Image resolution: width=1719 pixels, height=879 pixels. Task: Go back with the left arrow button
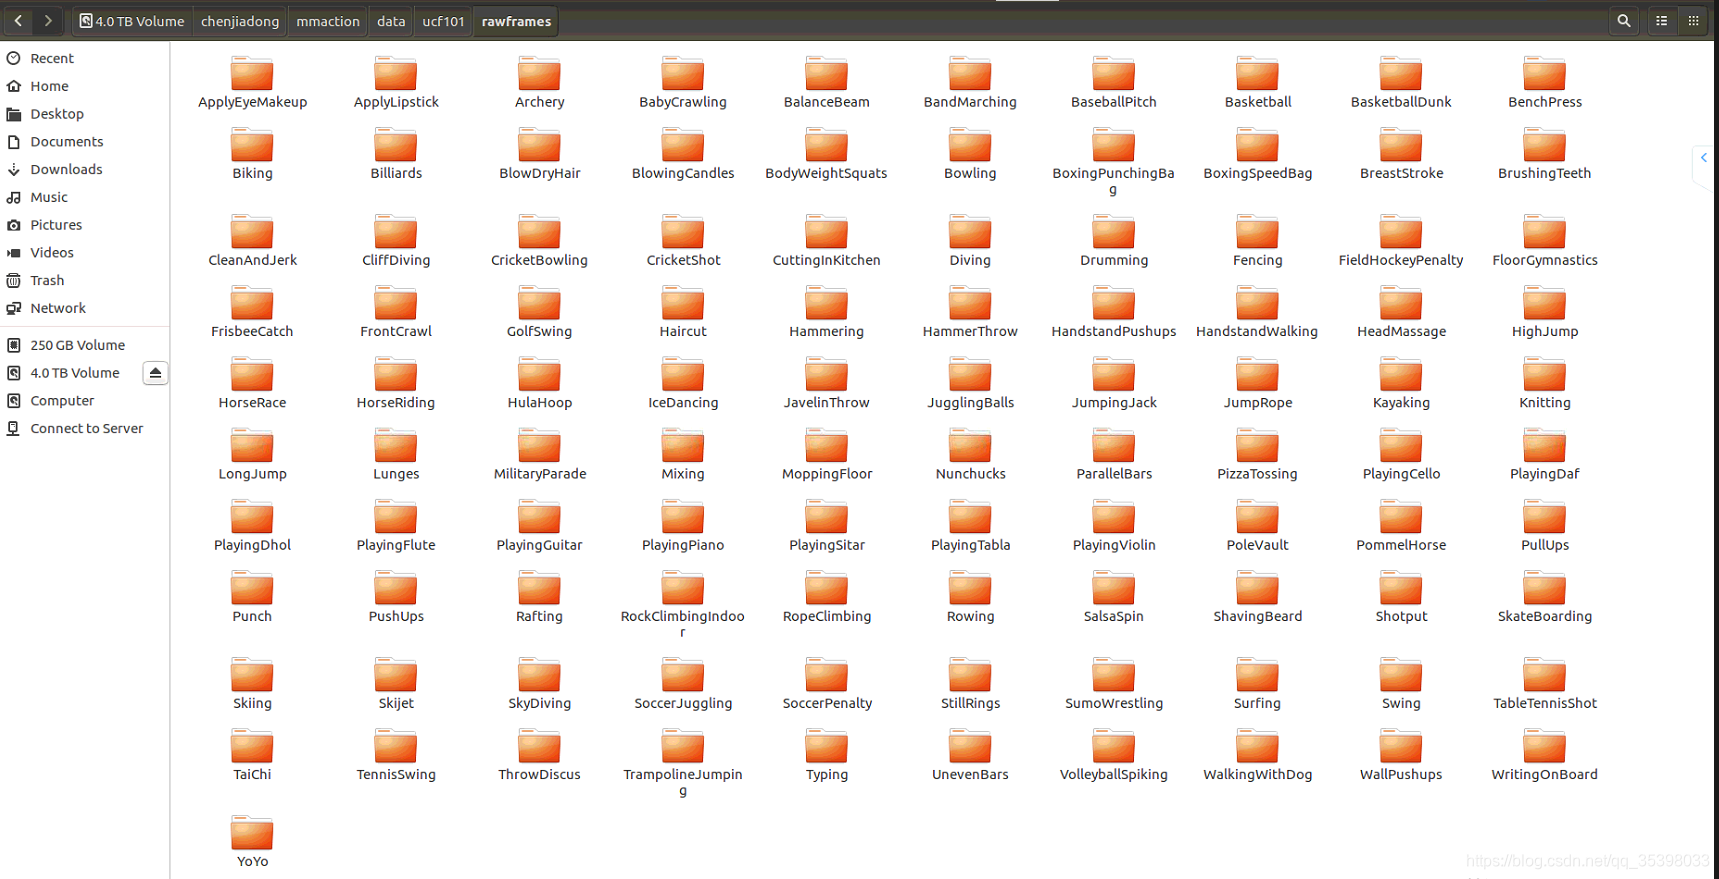[18, 20]
